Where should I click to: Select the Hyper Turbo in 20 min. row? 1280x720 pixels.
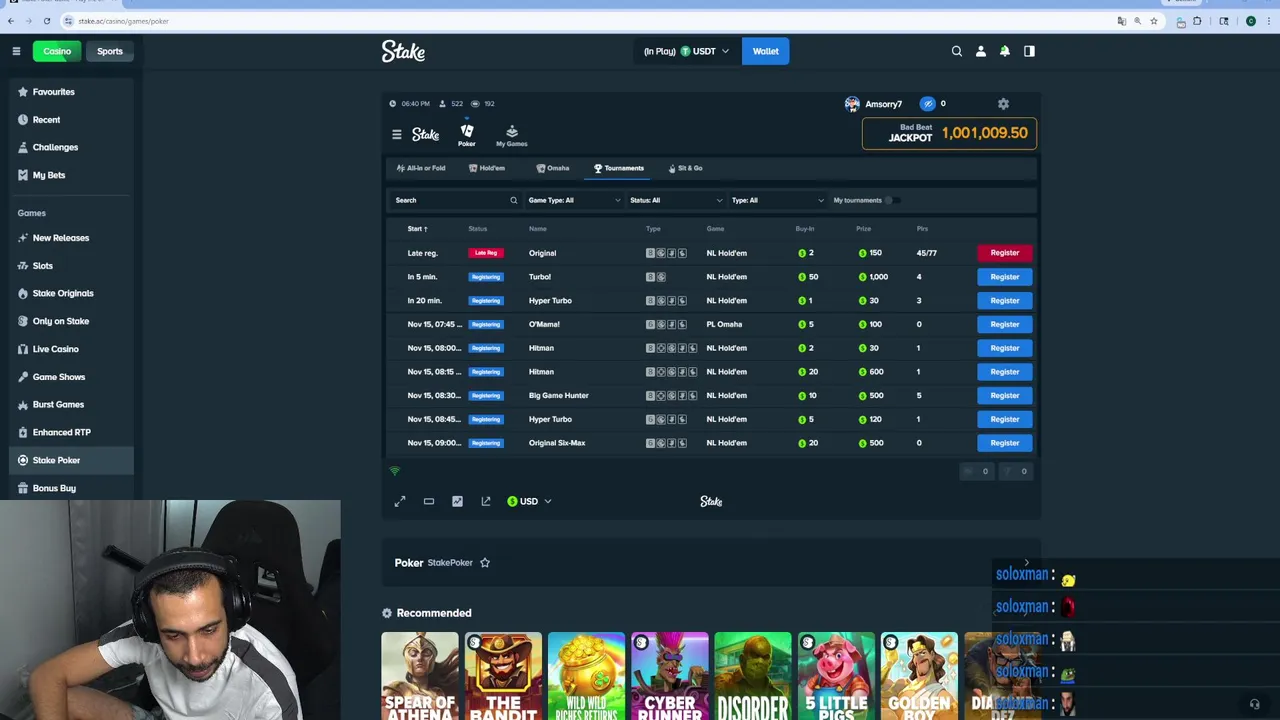click(712, 300)
